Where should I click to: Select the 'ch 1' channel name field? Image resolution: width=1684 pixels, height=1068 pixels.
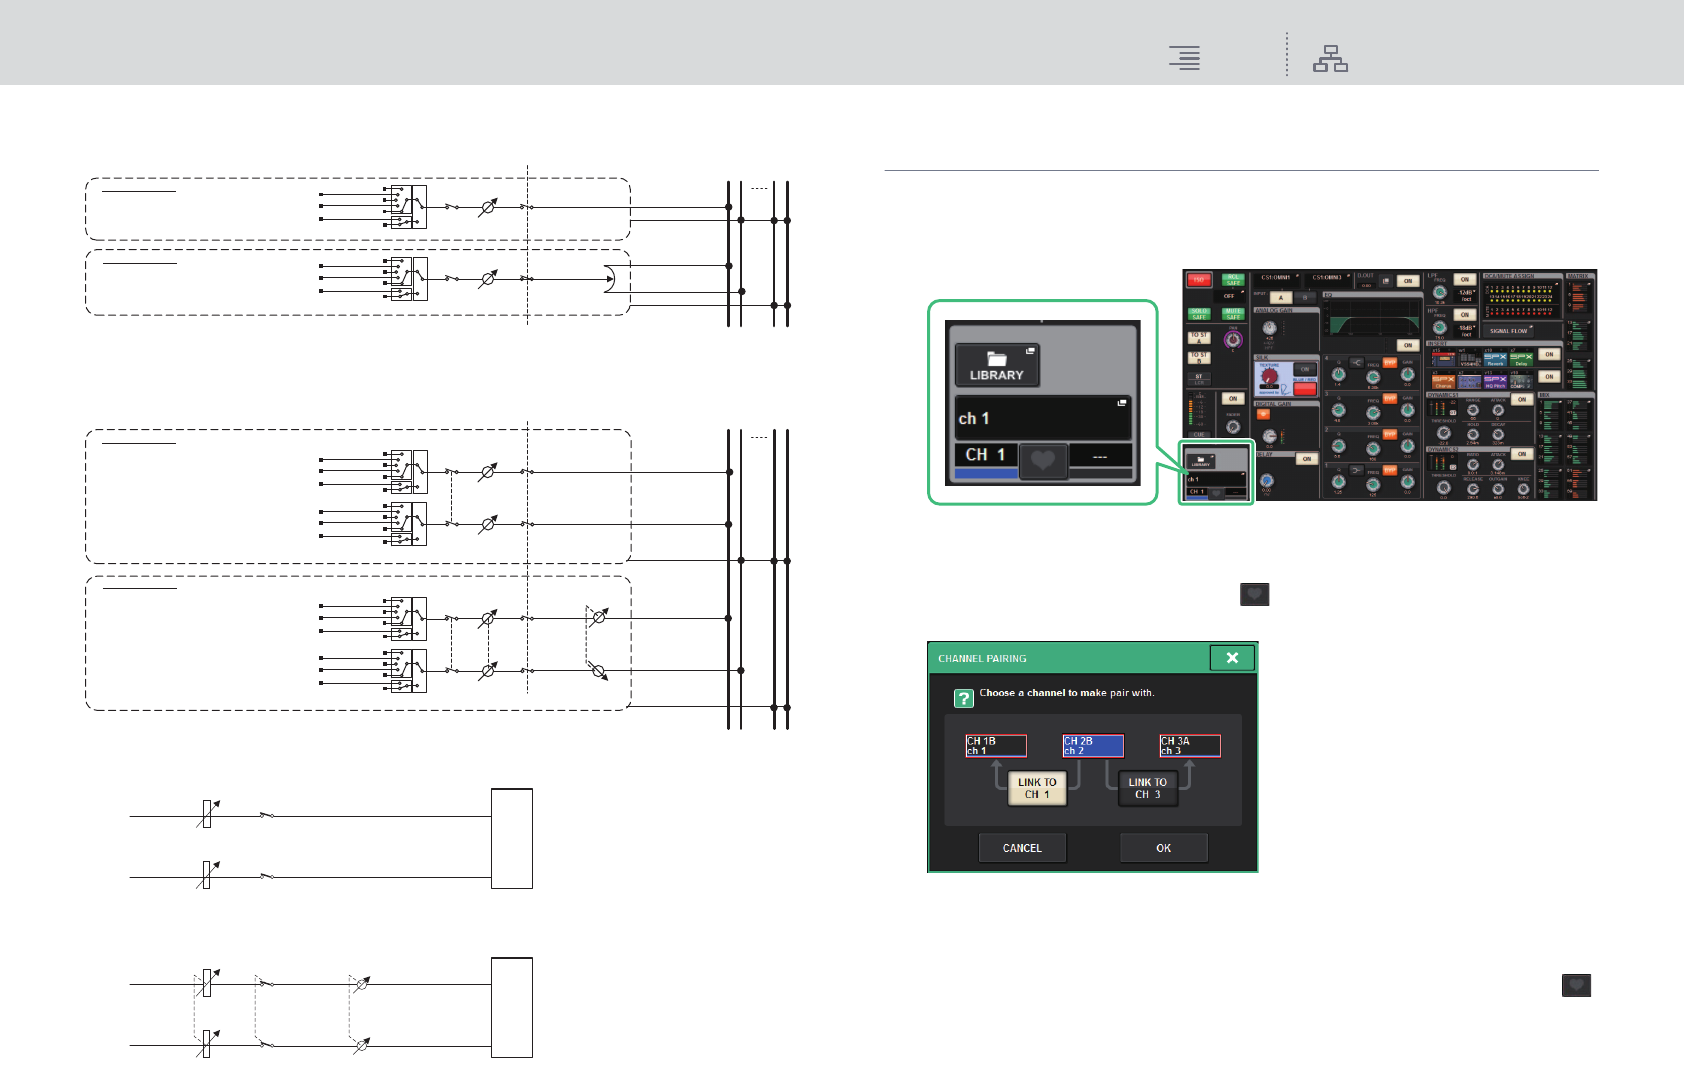coord(1043,418)
